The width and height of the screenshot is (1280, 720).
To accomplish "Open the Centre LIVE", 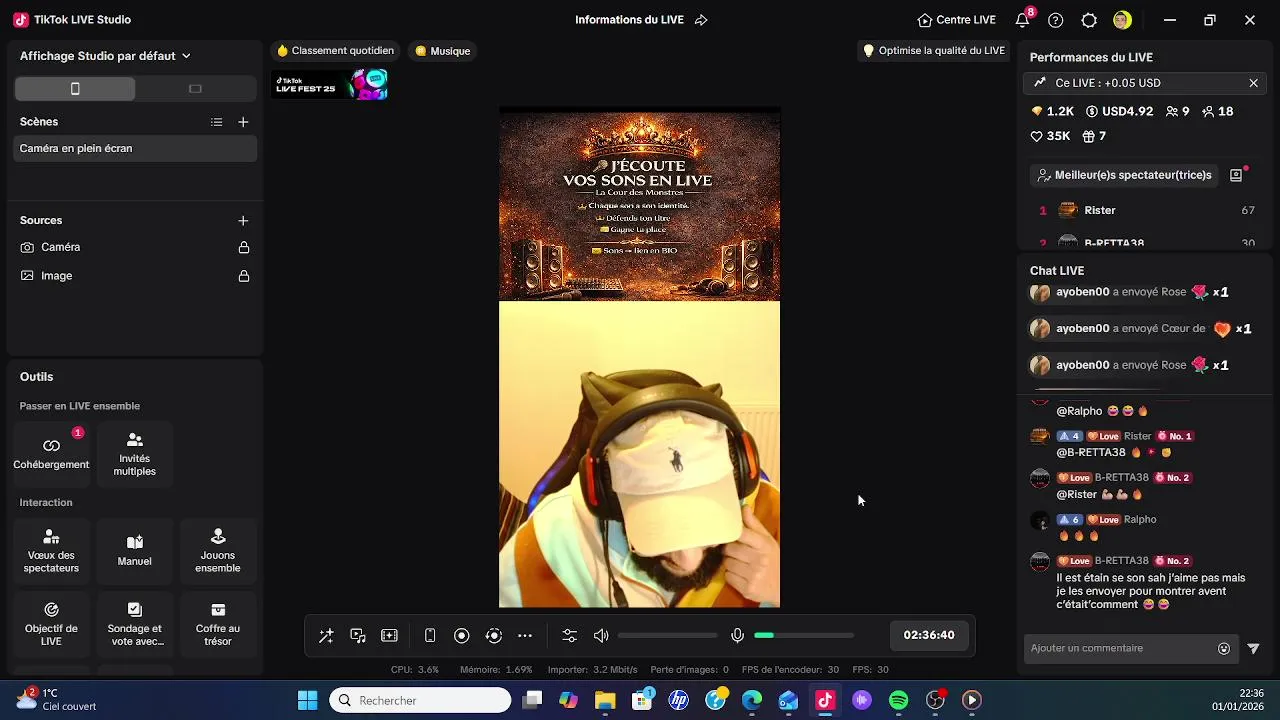I will click(957, 20).
